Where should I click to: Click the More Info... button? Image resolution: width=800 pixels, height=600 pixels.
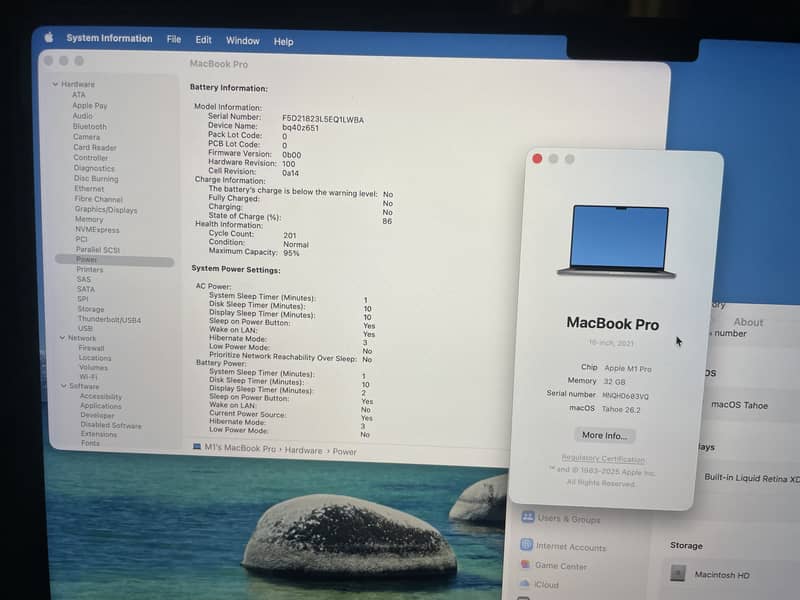[x=606, y=435]
